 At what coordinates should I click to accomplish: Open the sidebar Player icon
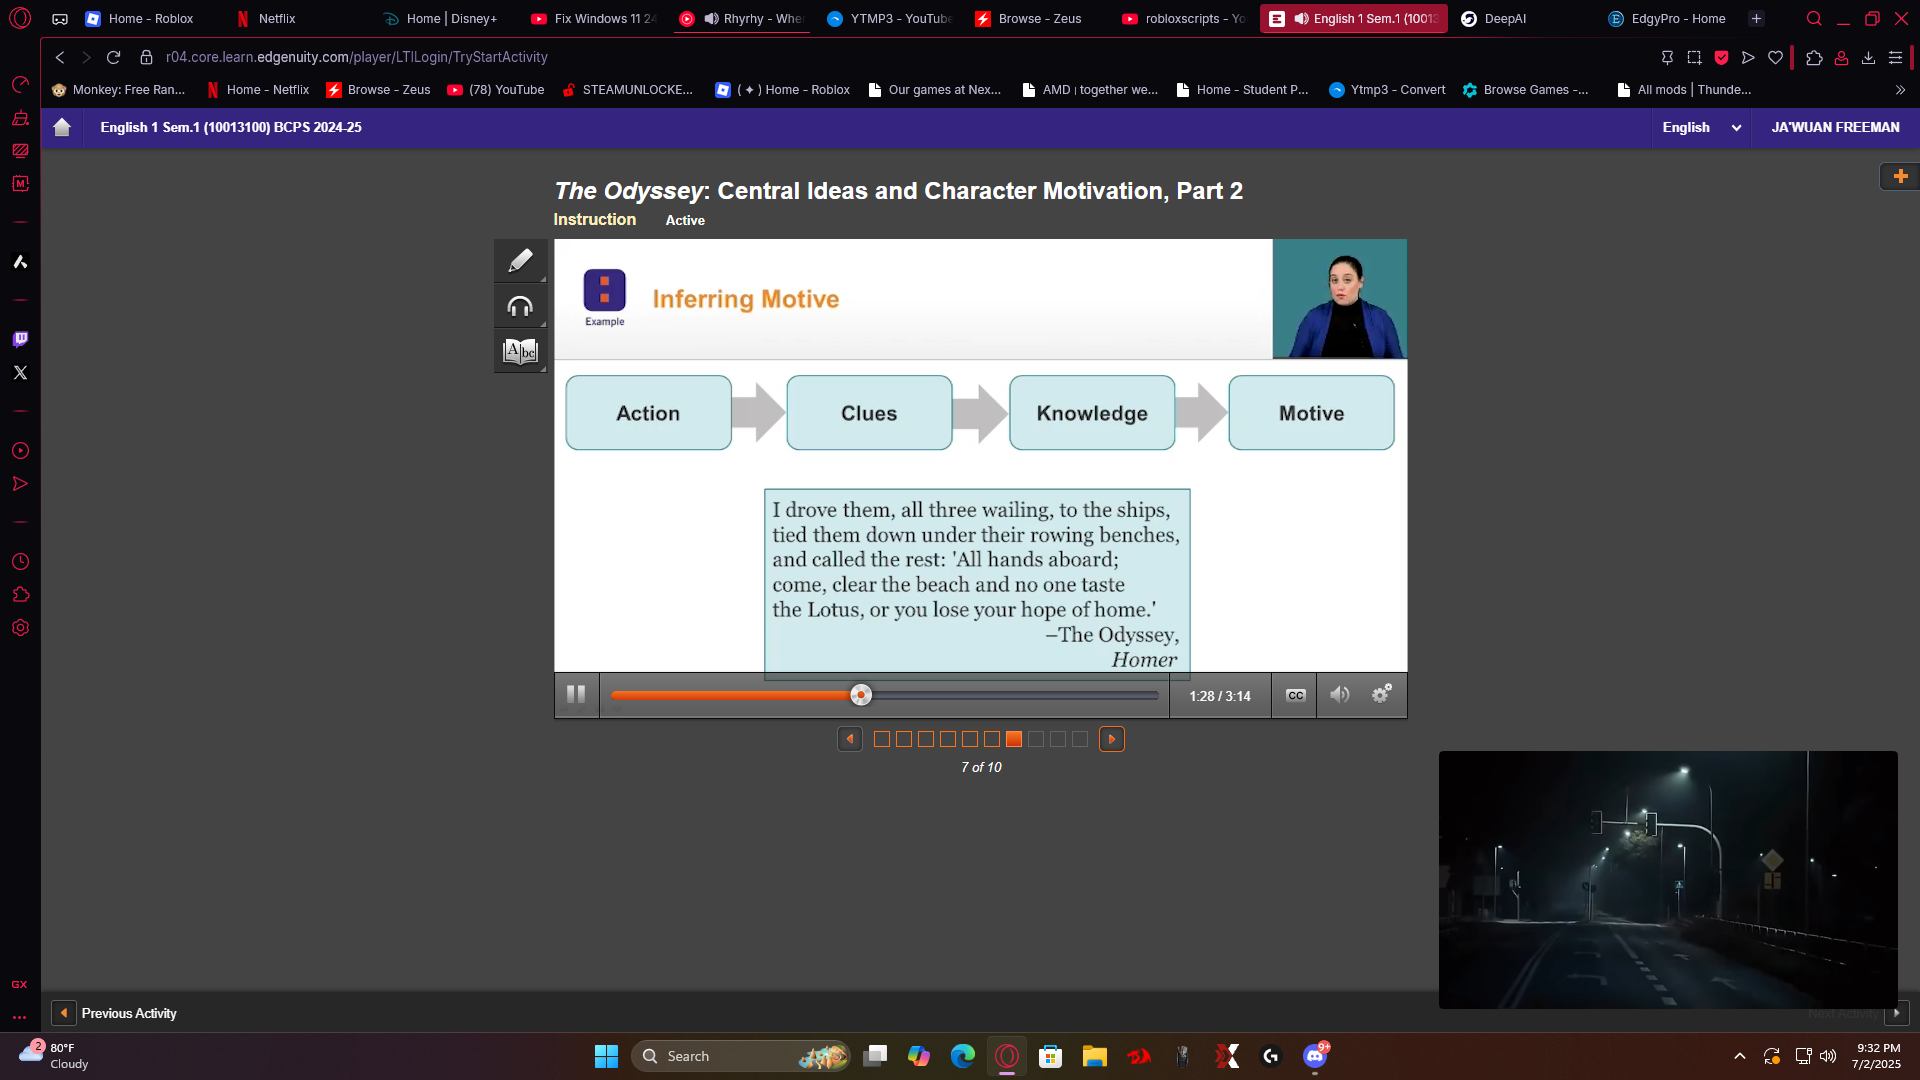[x=20, y=451]
